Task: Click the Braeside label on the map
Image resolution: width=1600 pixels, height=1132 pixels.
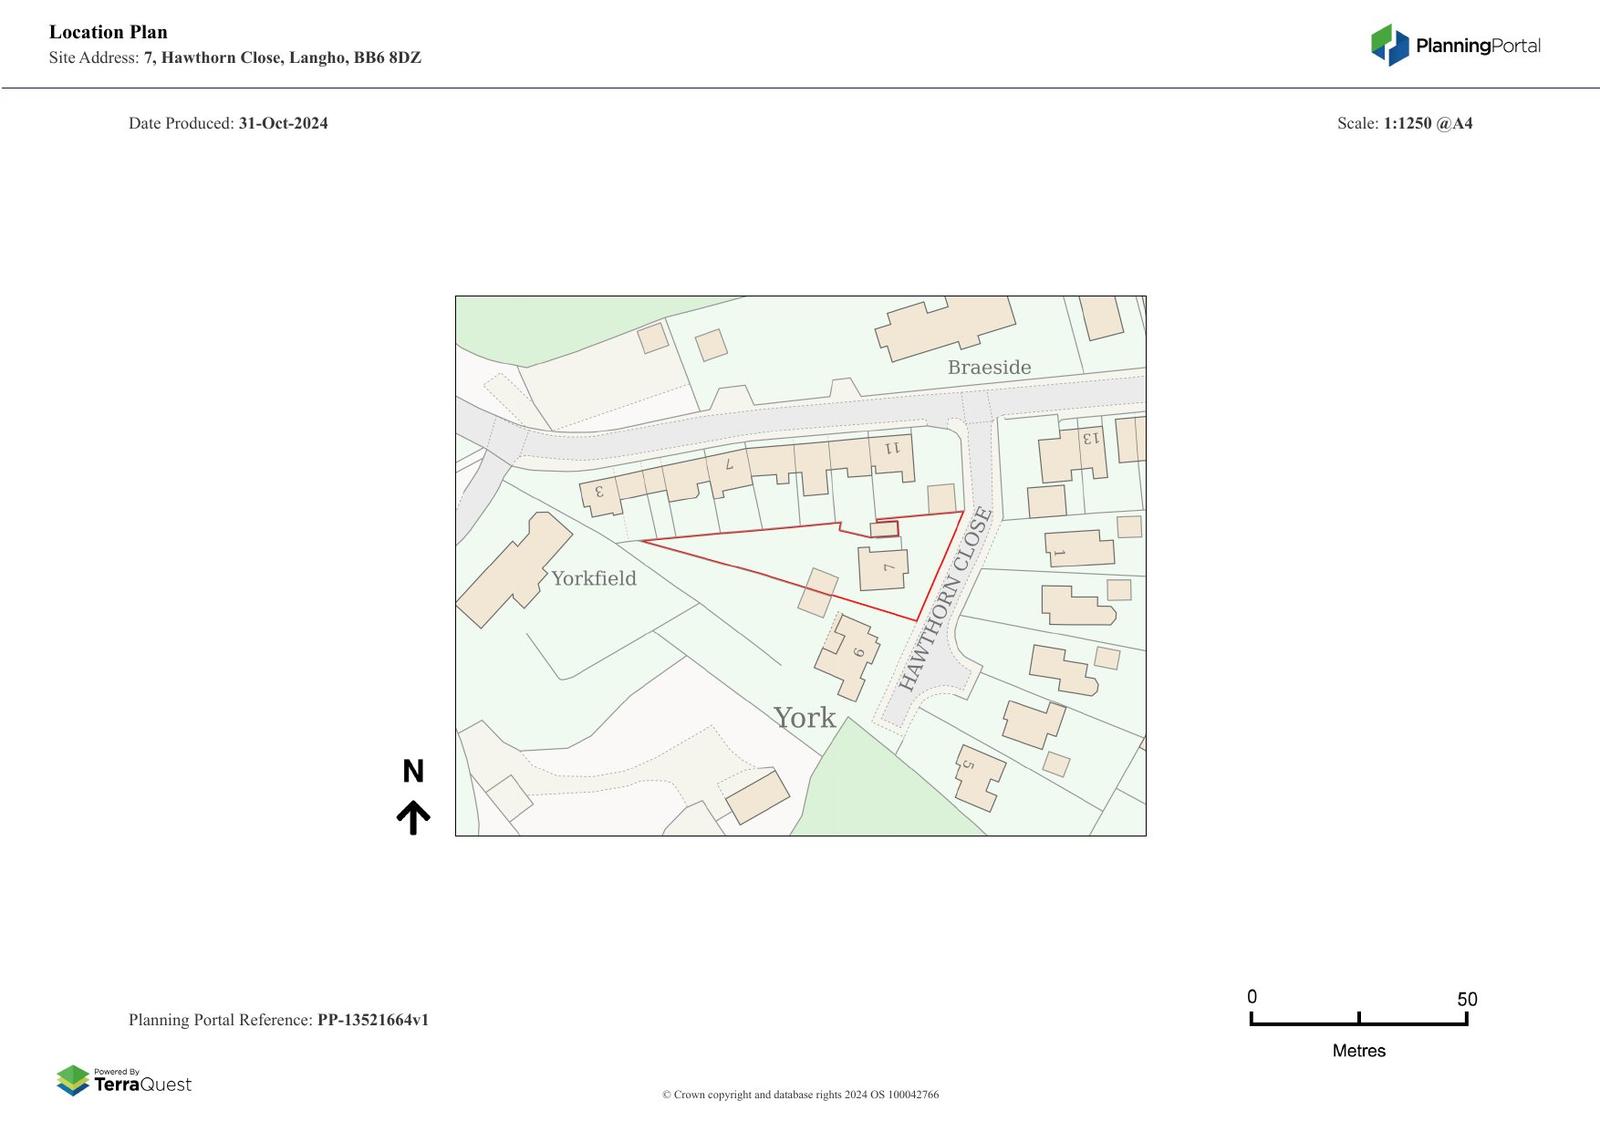Action: pos(989,367)
